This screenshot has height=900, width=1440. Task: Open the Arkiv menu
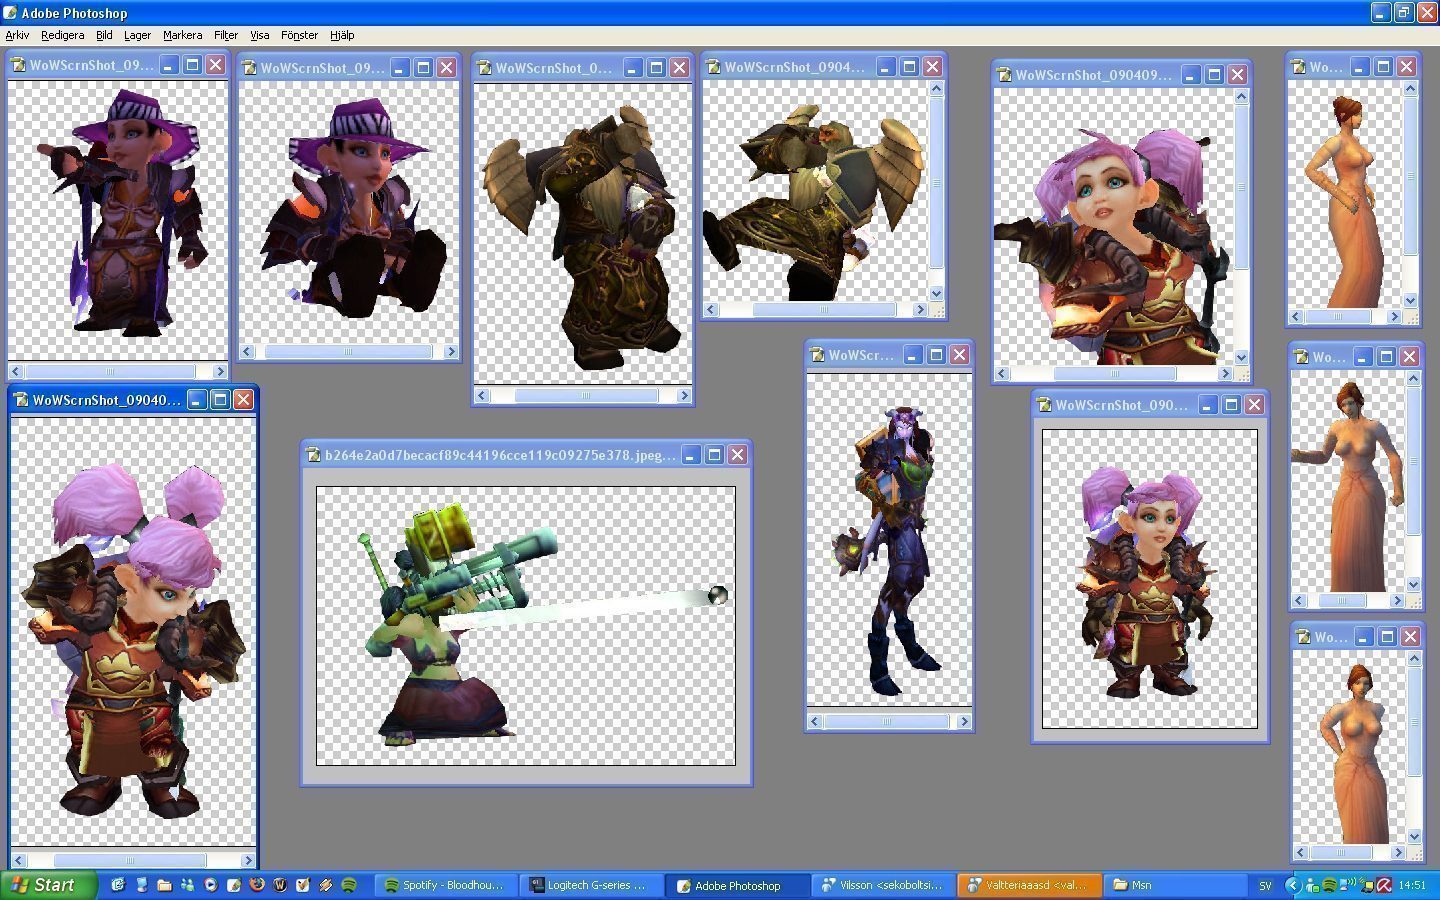tap(17, 35)
